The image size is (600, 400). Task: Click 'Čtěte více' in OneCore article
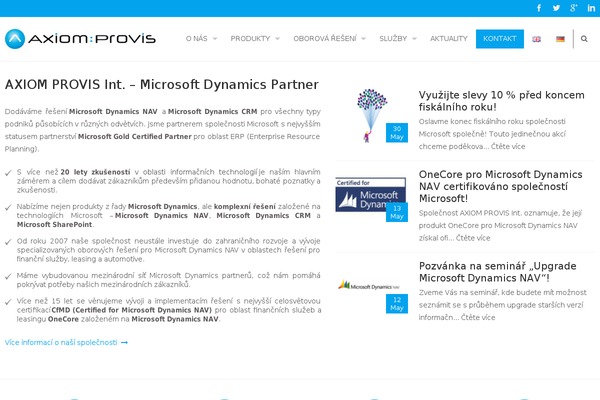pos(473,238)
